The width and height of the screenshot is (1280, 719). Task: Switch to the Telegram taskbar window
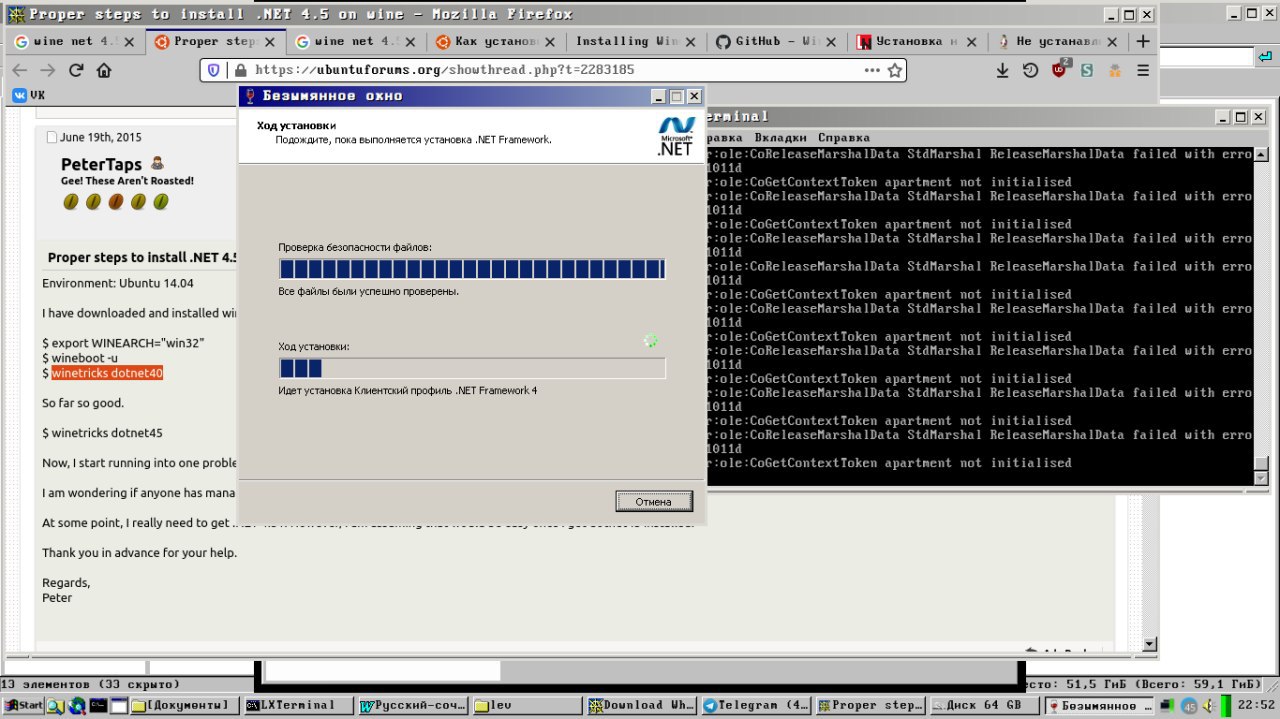(x=755, y=705)
